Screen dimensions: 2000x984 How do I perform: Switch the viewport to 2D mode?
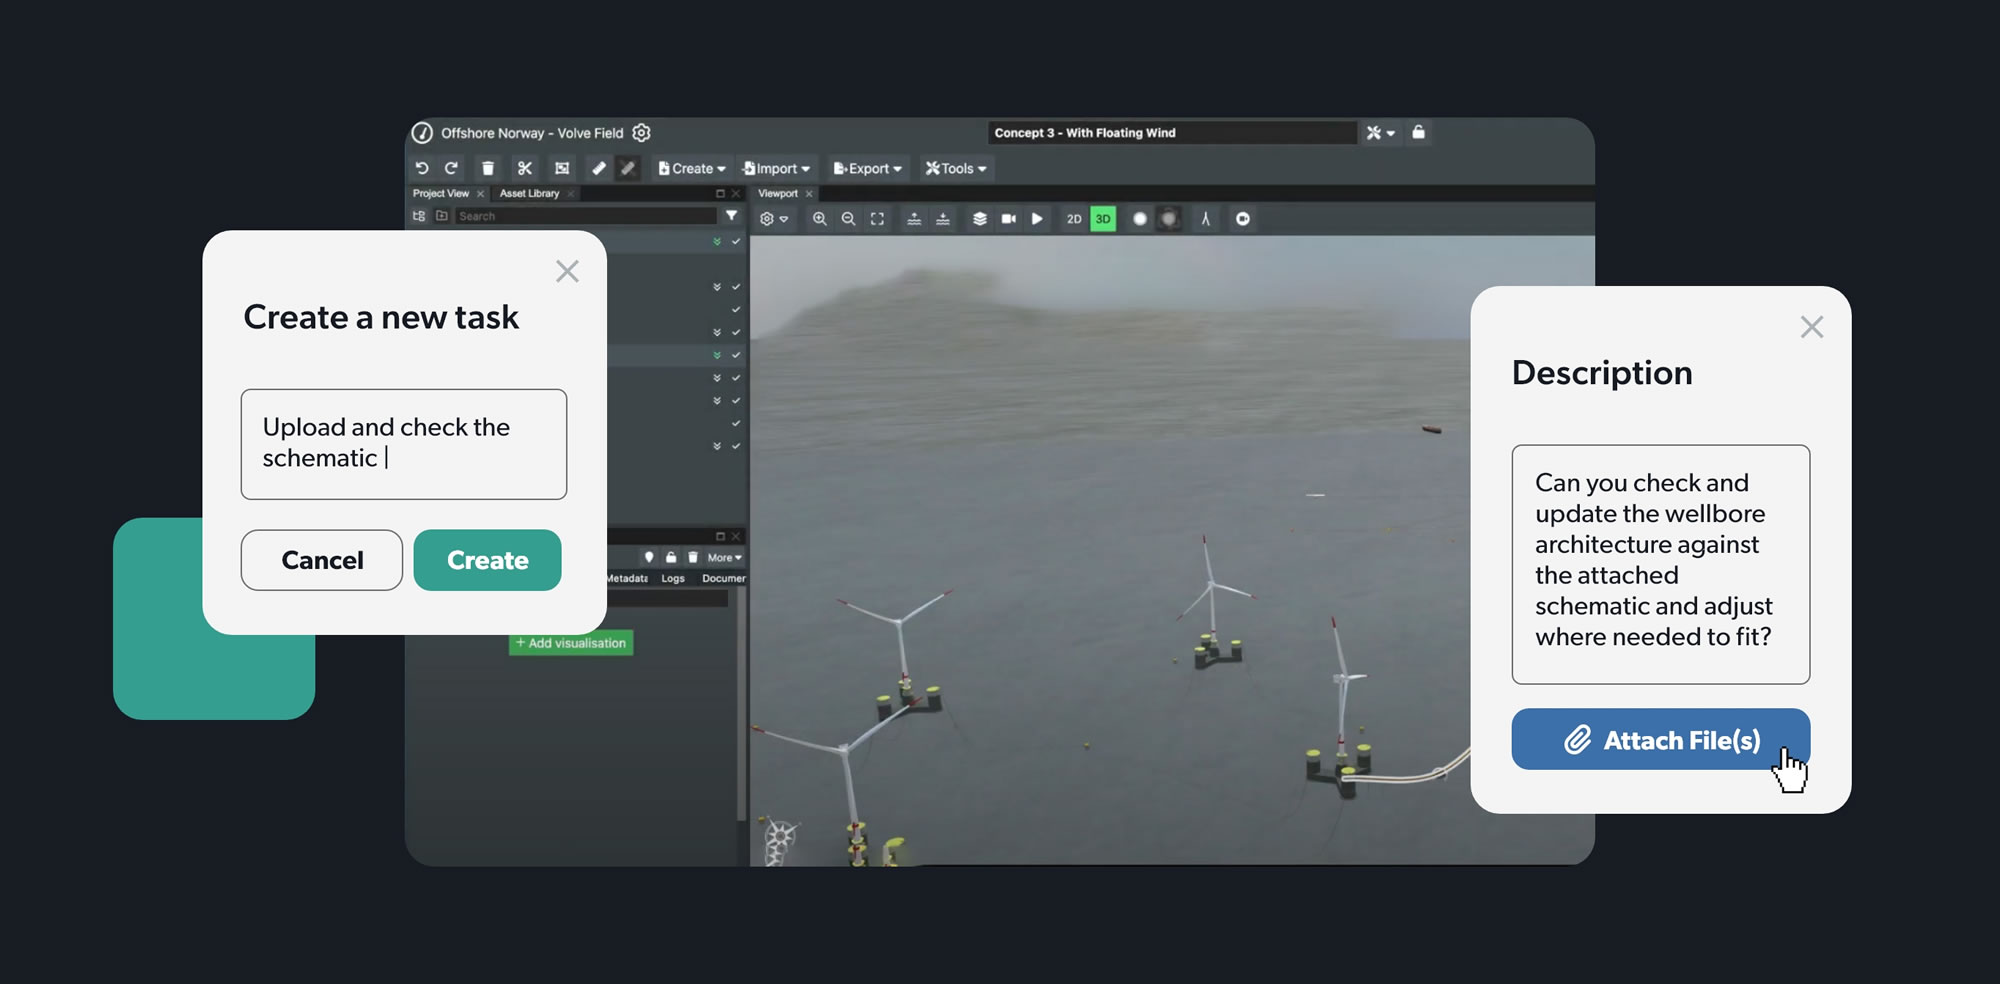point(1074,219)
